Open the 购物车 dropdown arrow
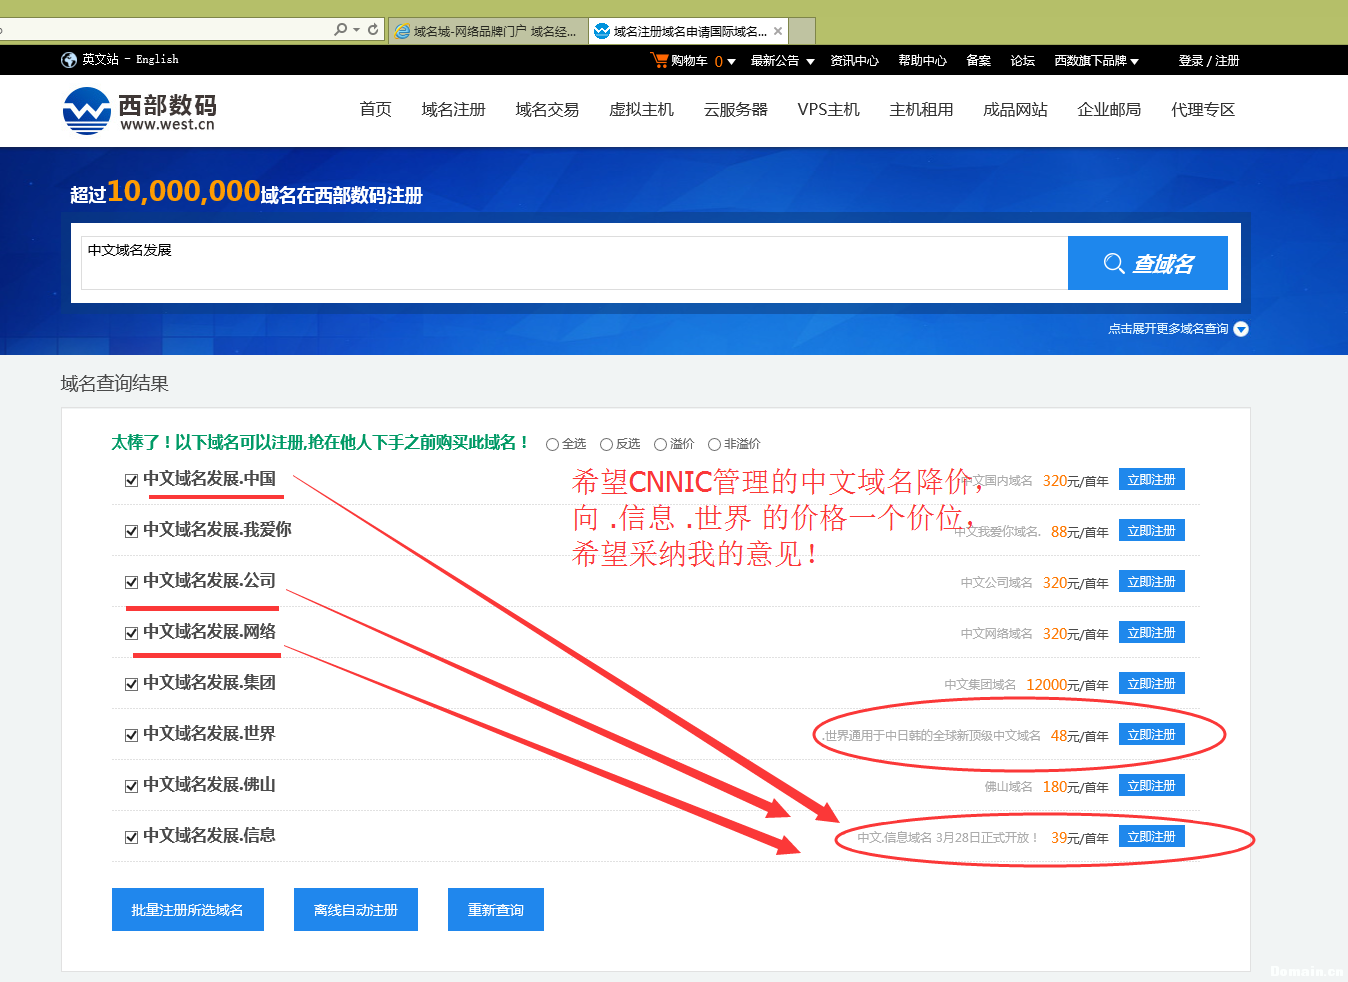Image resolution: width=1348 pixels, height=982 pixels. click(731, 62)
